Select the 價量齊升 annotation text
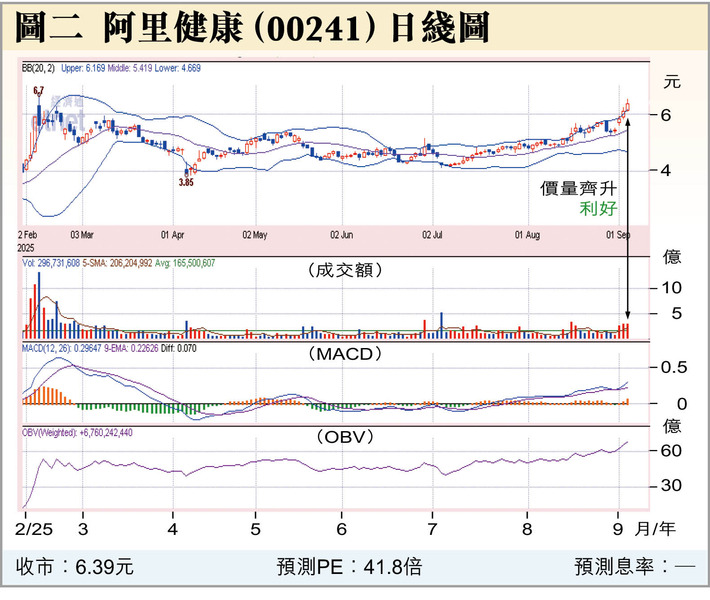 (578, 188)
